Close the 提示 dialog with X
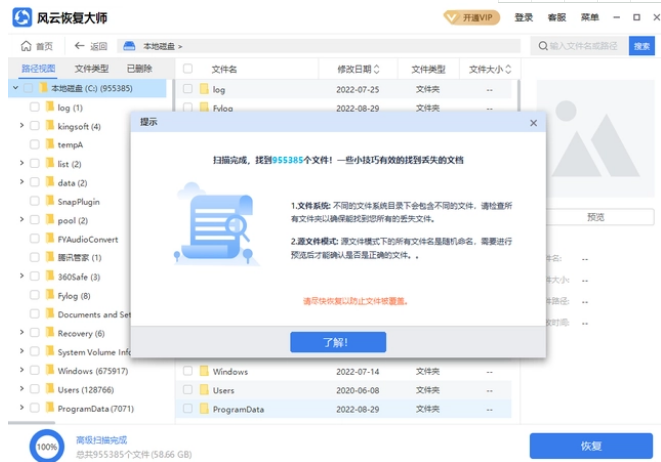Screen dimensions: 661x462 [x=533, y=123]
